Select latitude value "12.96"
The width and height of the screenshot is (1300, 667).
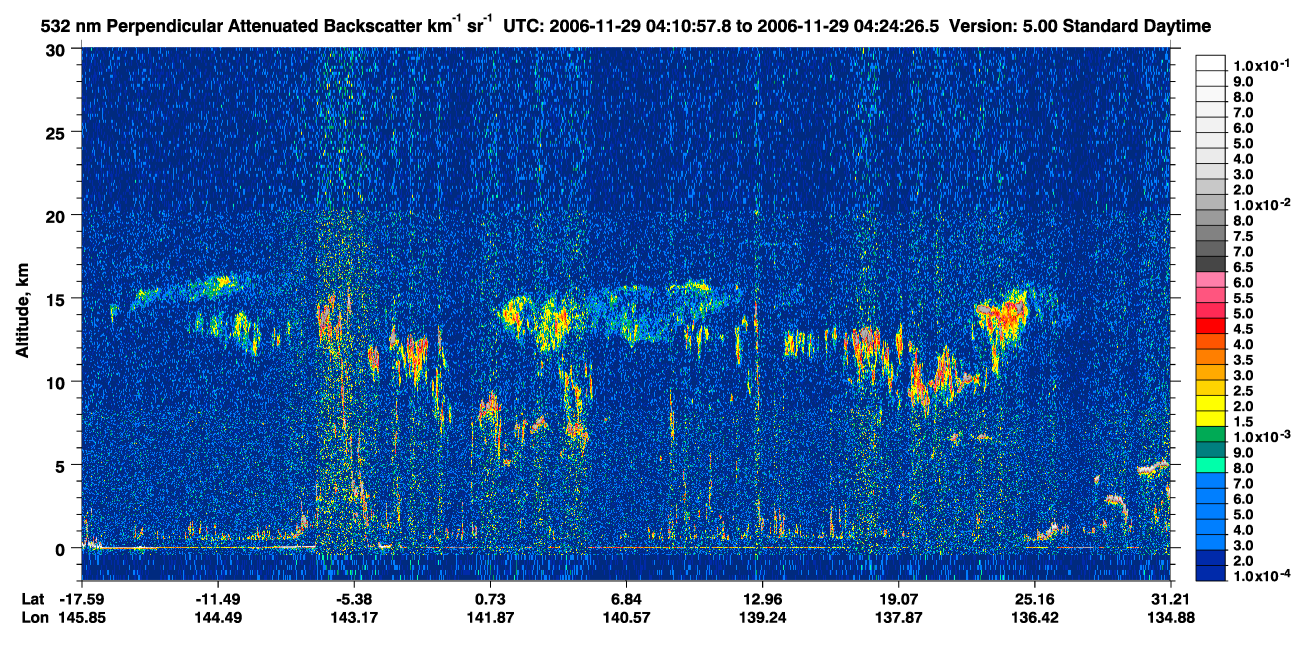(762, 599)
